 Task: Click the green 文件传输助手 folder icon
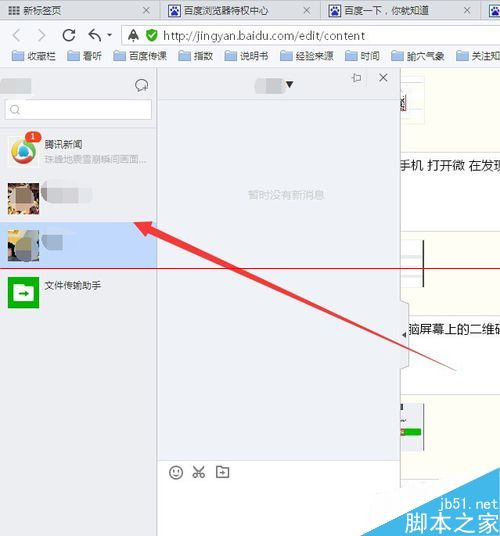[x=23, y=292]
